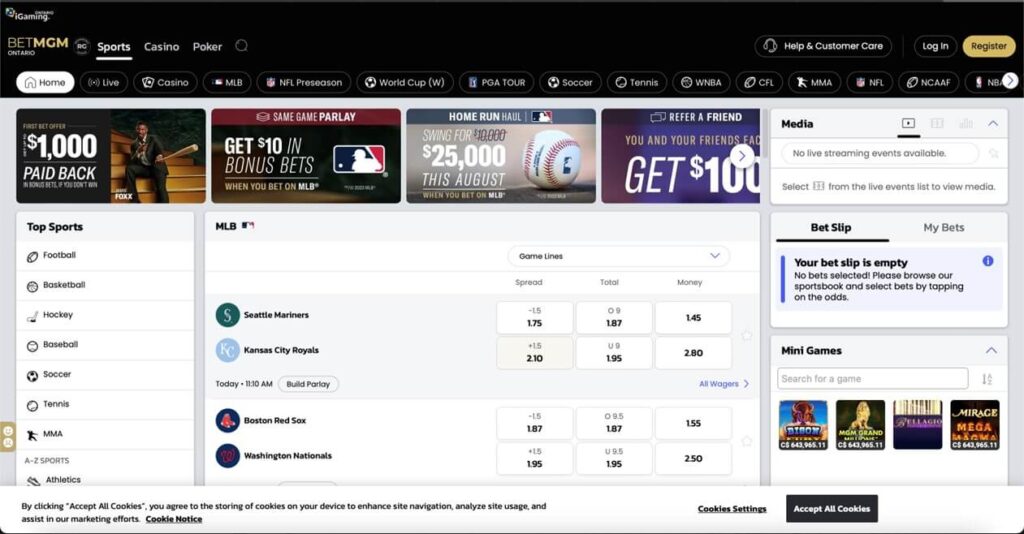Open the Casino pill in sports bar
This screenshot has width=1024, height=534.
pos(165,82)
